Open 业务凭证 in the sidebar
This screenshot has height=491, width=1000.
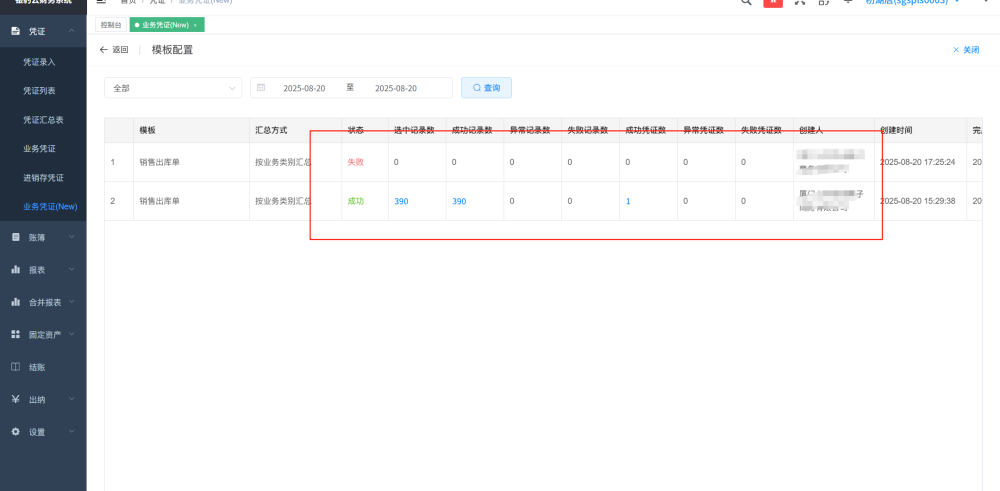[40, 149]
